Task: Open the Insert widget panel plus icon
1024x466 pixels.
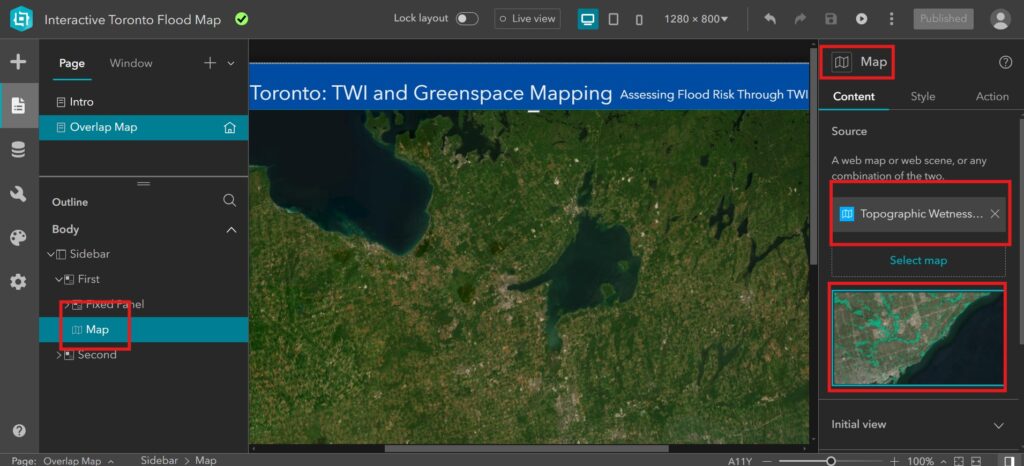Action: click(18, 62)
